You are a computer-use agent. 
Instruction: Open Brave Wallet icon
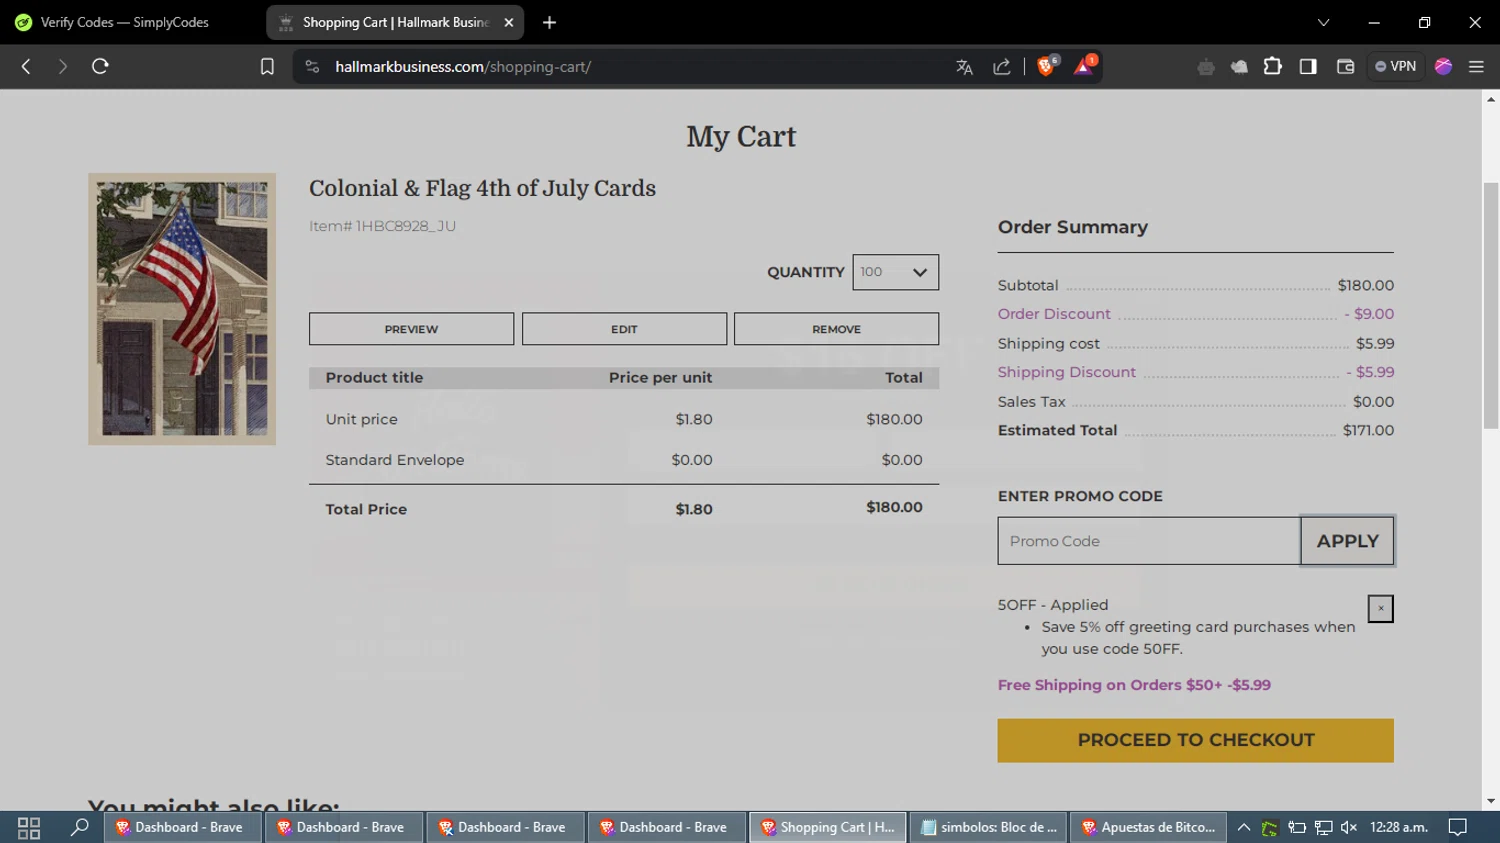click(1345, 67)
